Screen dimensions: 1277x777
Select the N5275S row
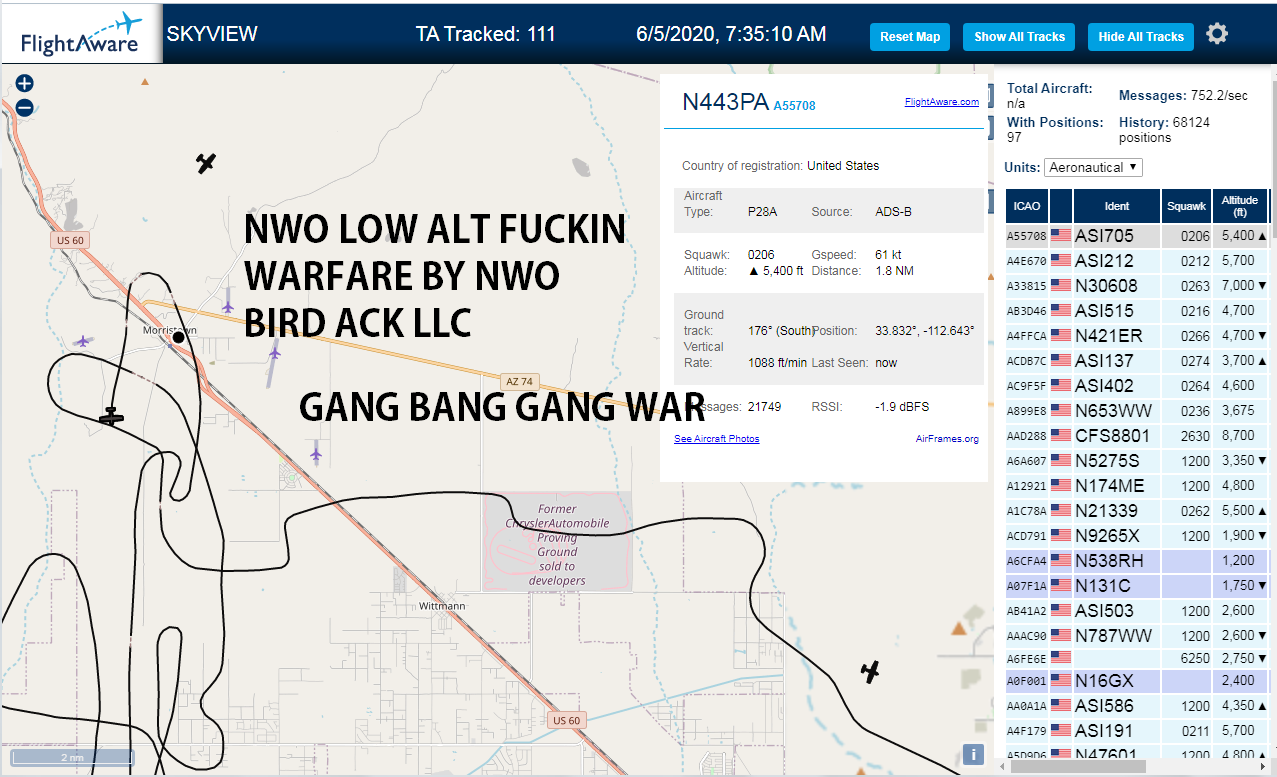point(1139,461)
